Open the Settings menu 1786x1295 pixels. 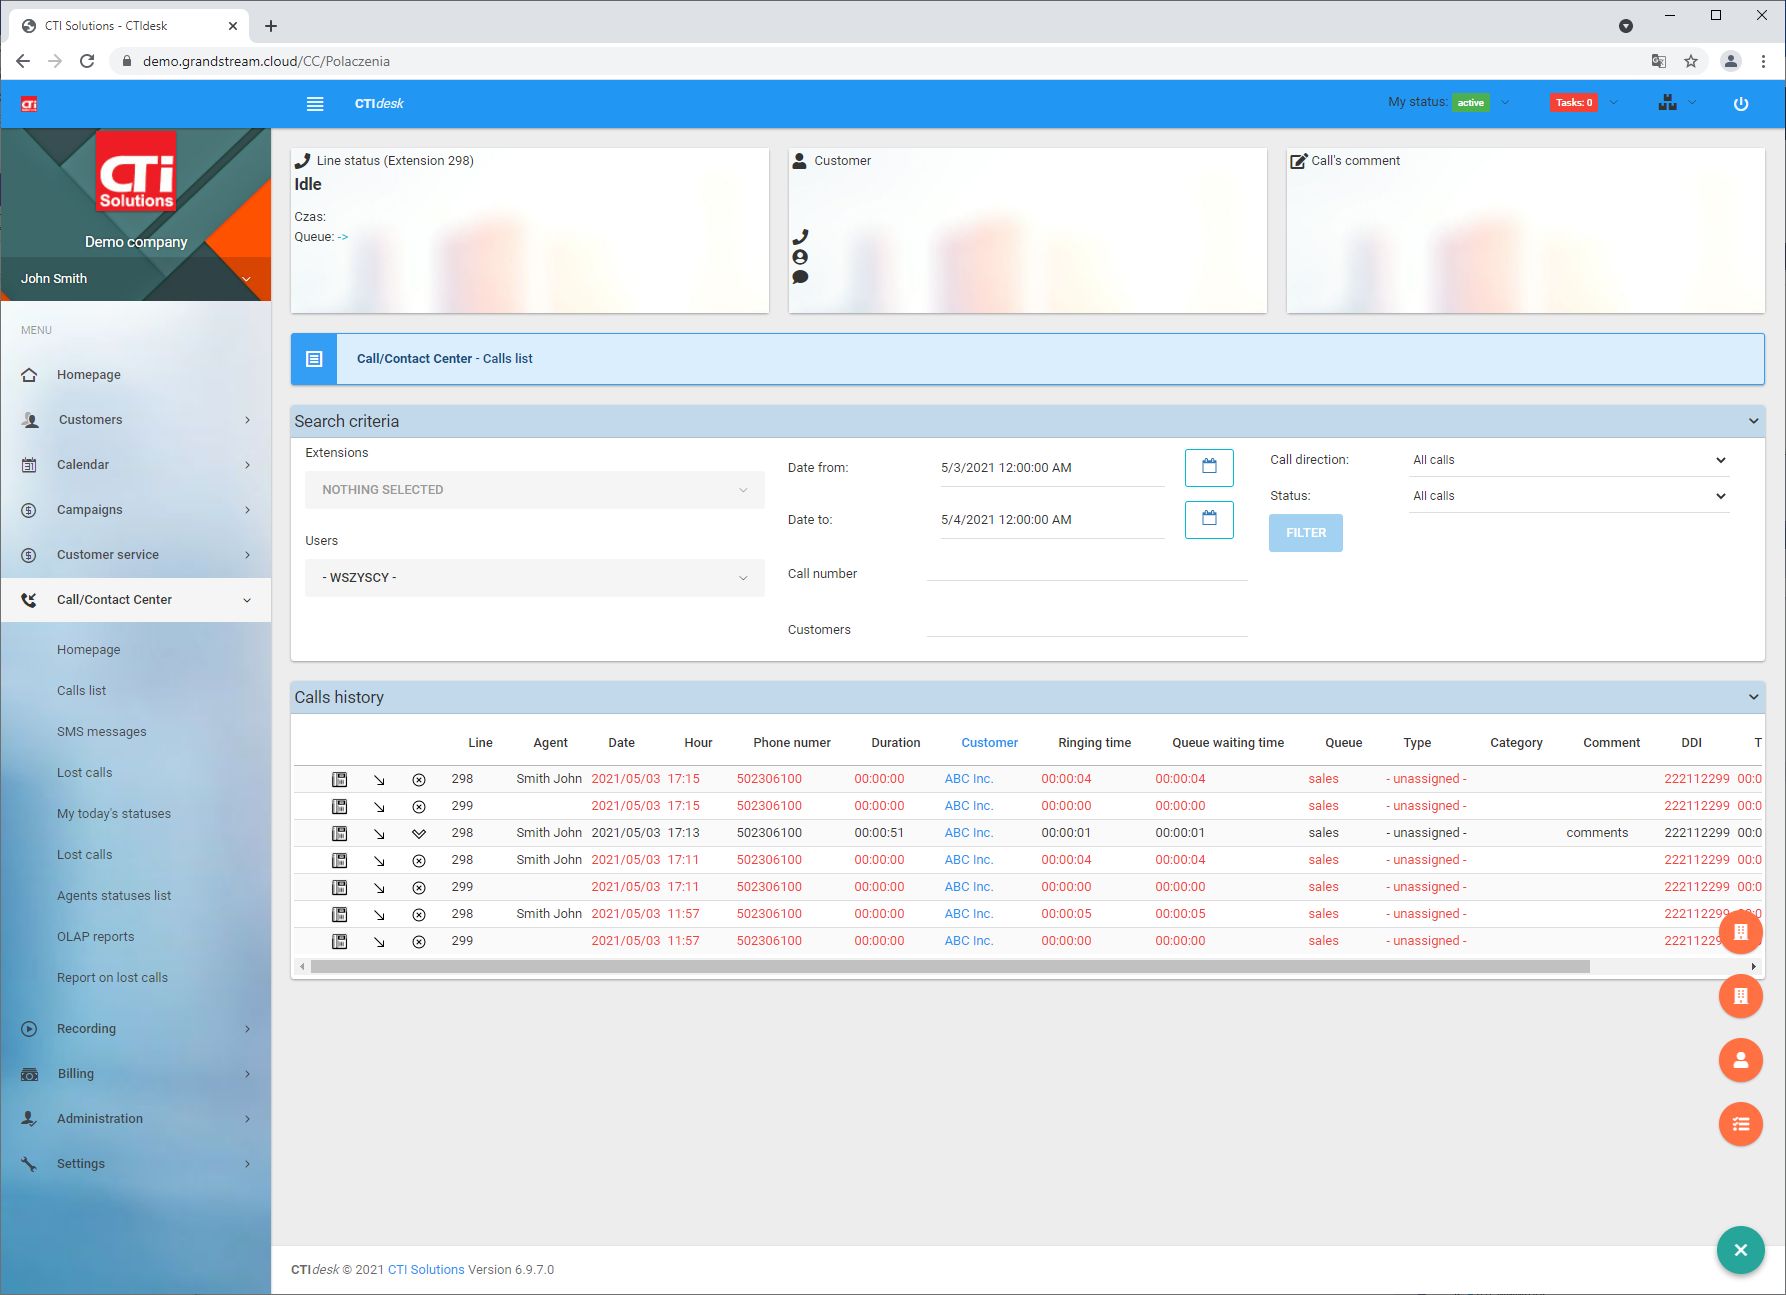(136, 1164)
